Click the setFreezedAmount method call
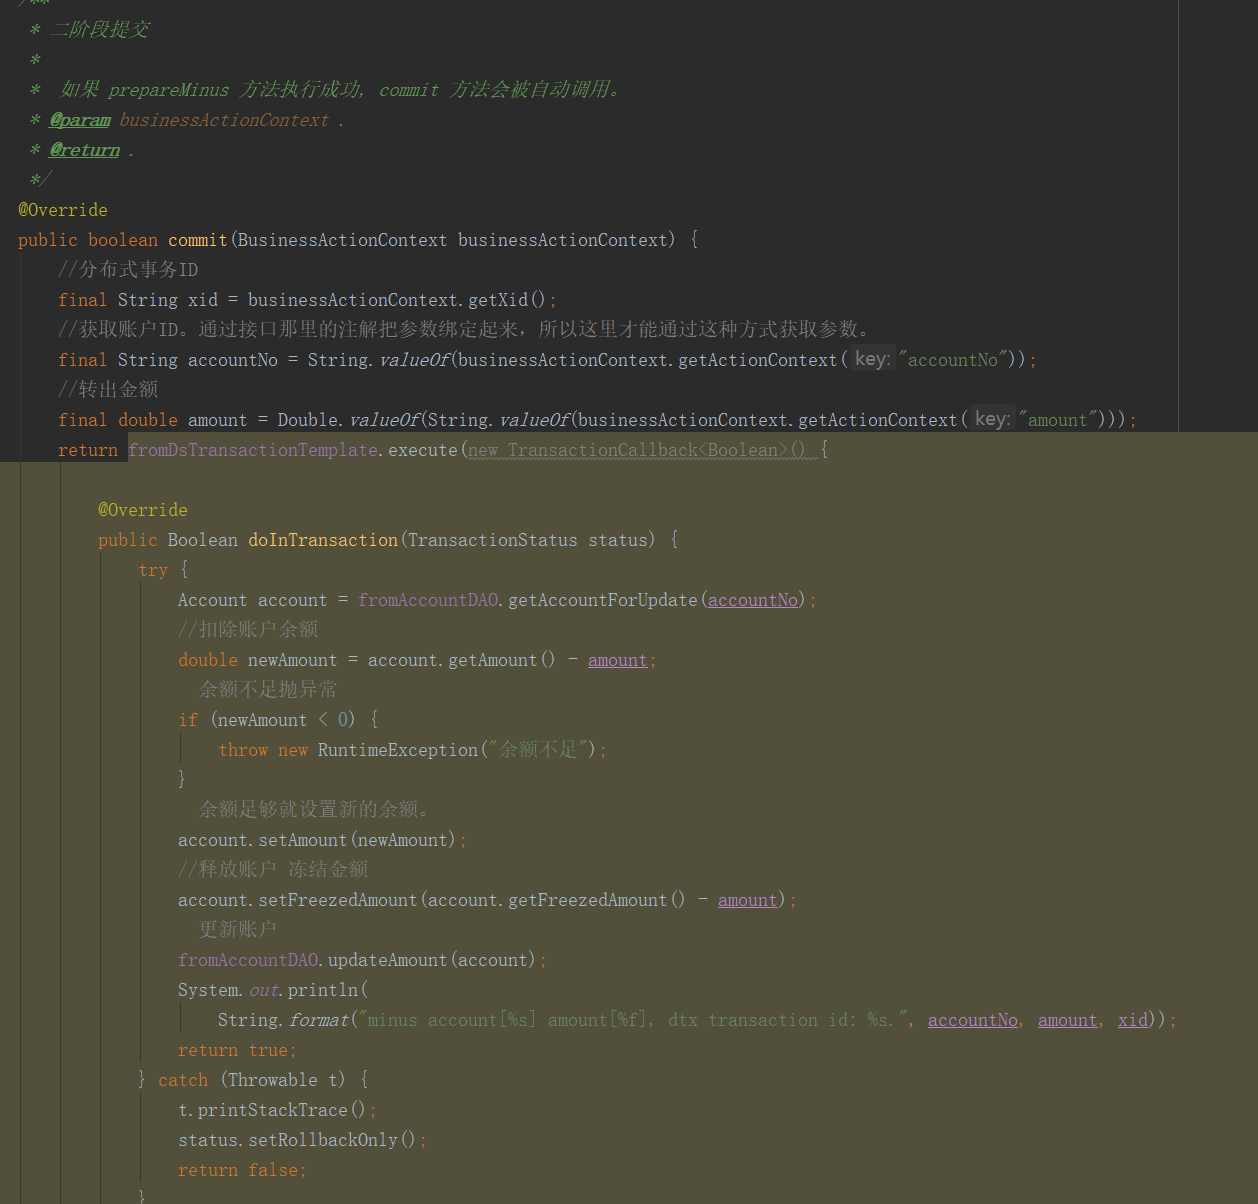1258x1204 pixels. click(x=338, y=900)
